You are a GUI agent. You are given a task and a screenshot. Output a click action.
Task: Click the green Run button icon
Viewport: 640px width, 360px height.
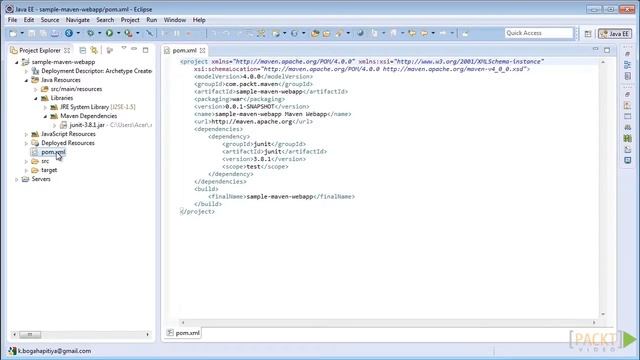[x=109, y=33]
